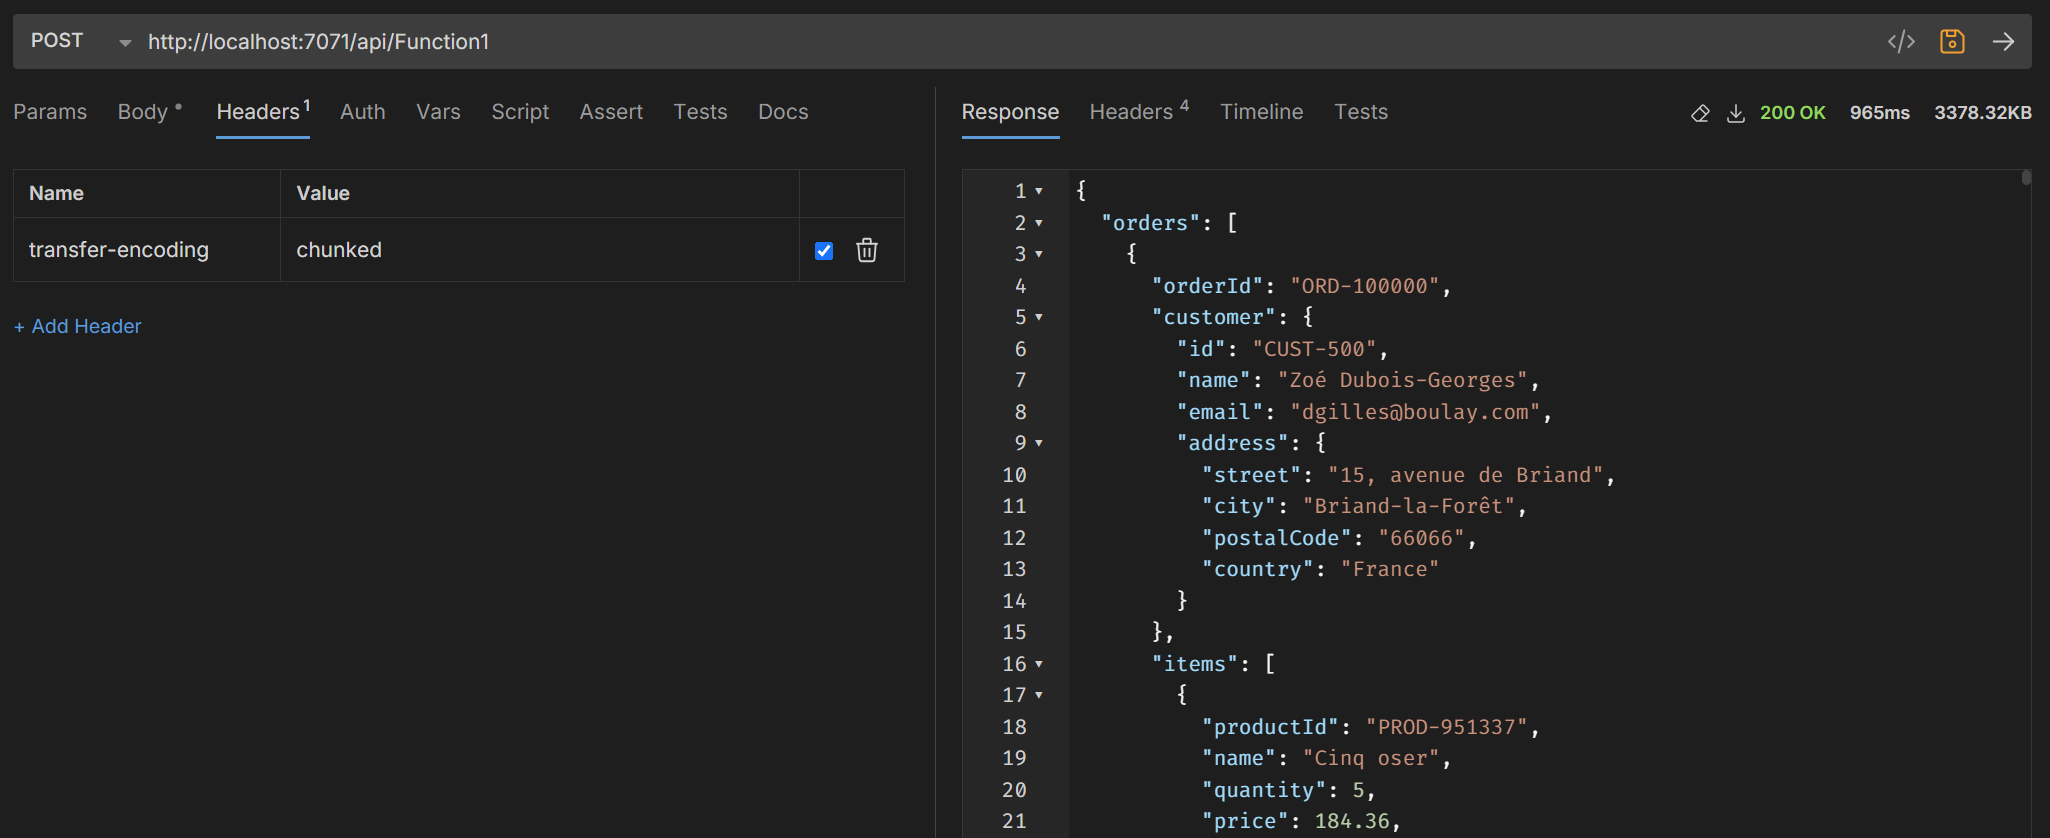The image size is (2050, 838).
Task: Edit the transfer-encoding header name cell
Action: 147,250
